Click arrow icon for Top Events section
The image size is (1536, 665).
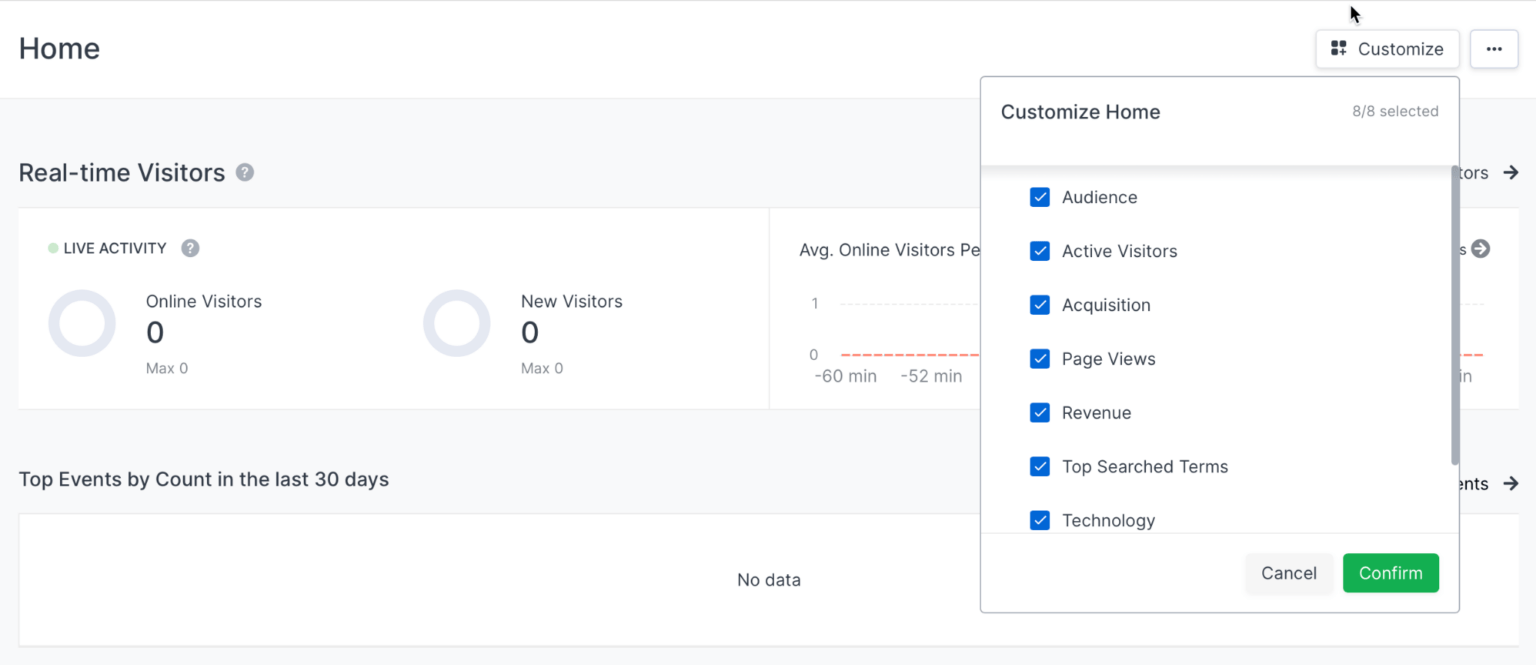point(1513,484)
